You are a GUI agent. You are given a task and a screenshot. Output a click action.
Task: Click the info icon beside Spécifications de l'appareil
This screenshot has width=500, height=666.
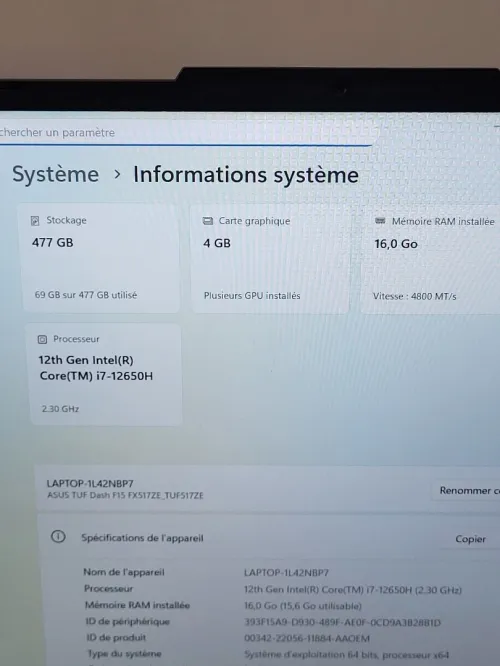[x=58, y=537]
